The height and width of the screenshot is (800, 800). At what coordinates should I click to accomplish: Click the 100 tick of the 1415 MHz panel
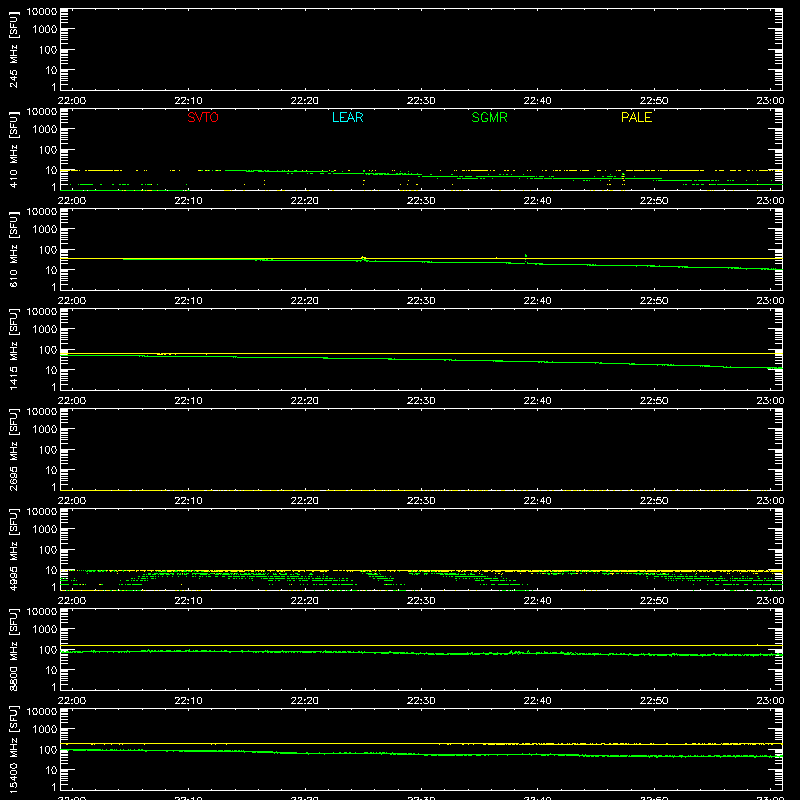[x=48, y=350]
